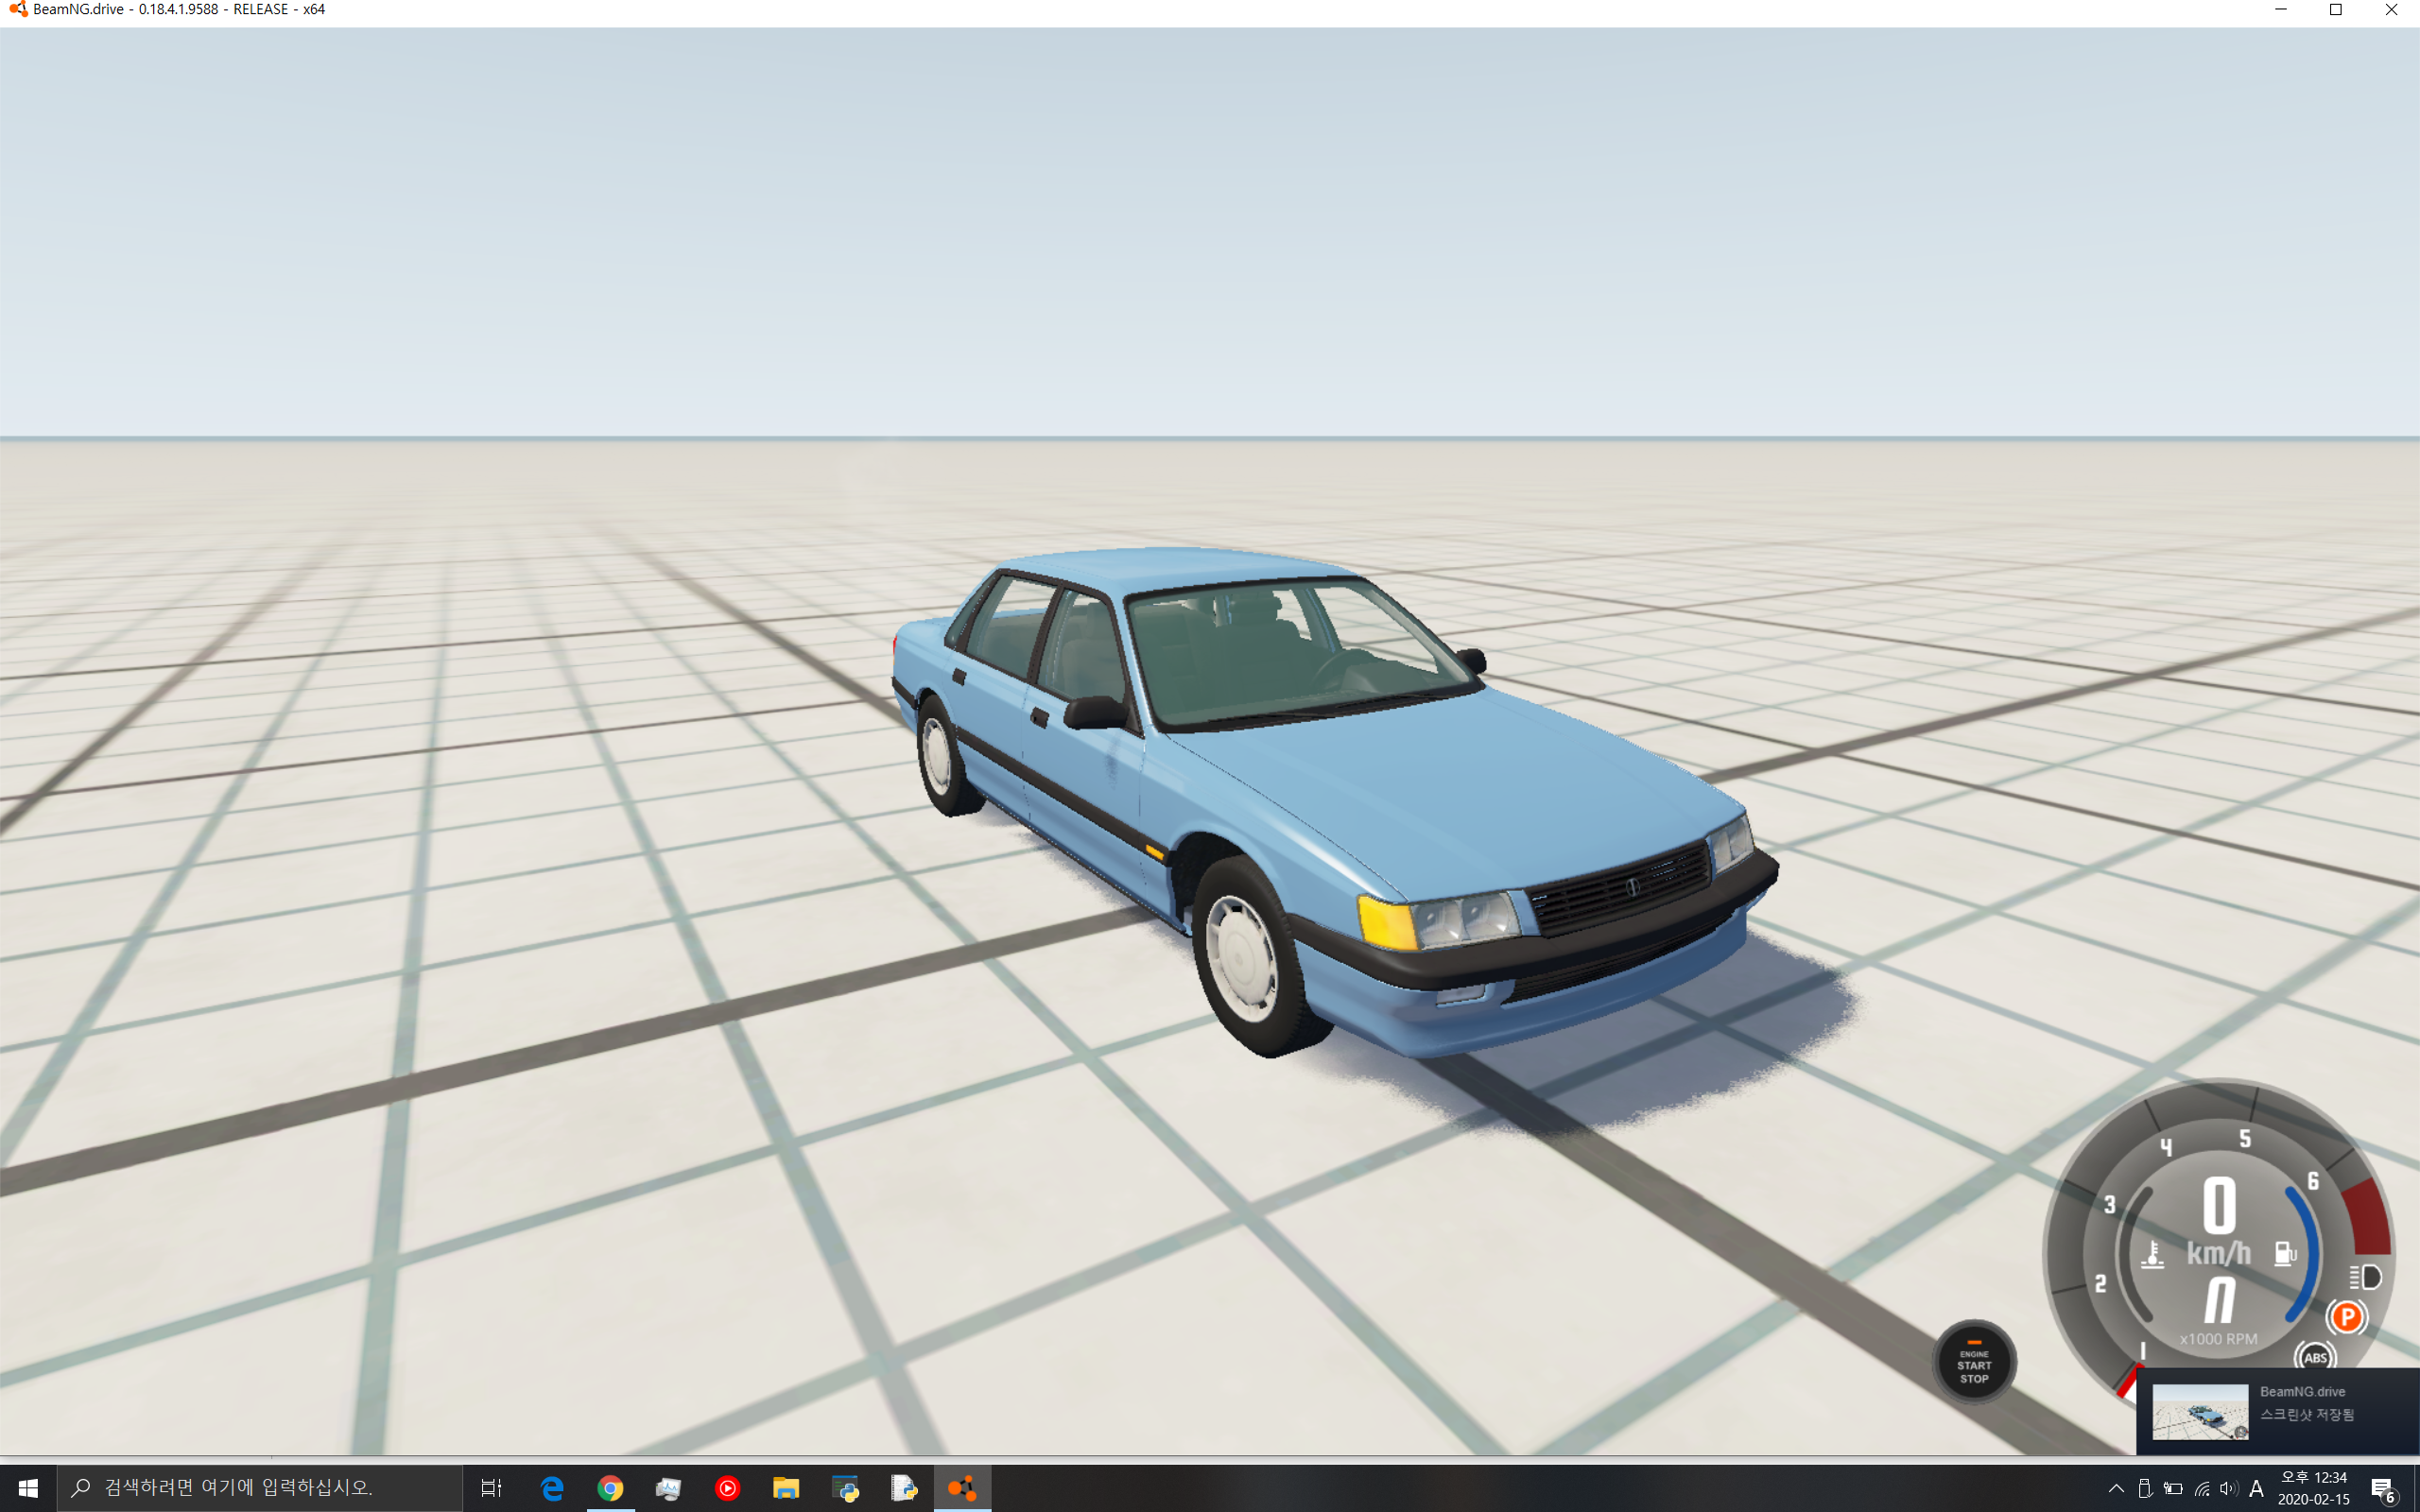Viewport: 2420px width, 1512px height.
Task: Open the clock showing 오후 12:34
Action: [x=2313, y=1488]
